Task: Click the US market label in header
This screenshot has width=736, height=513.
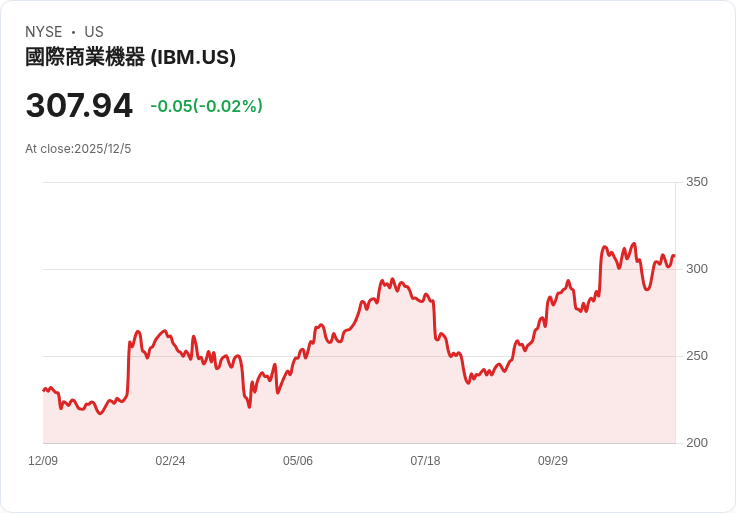Action: click(94, 32)
